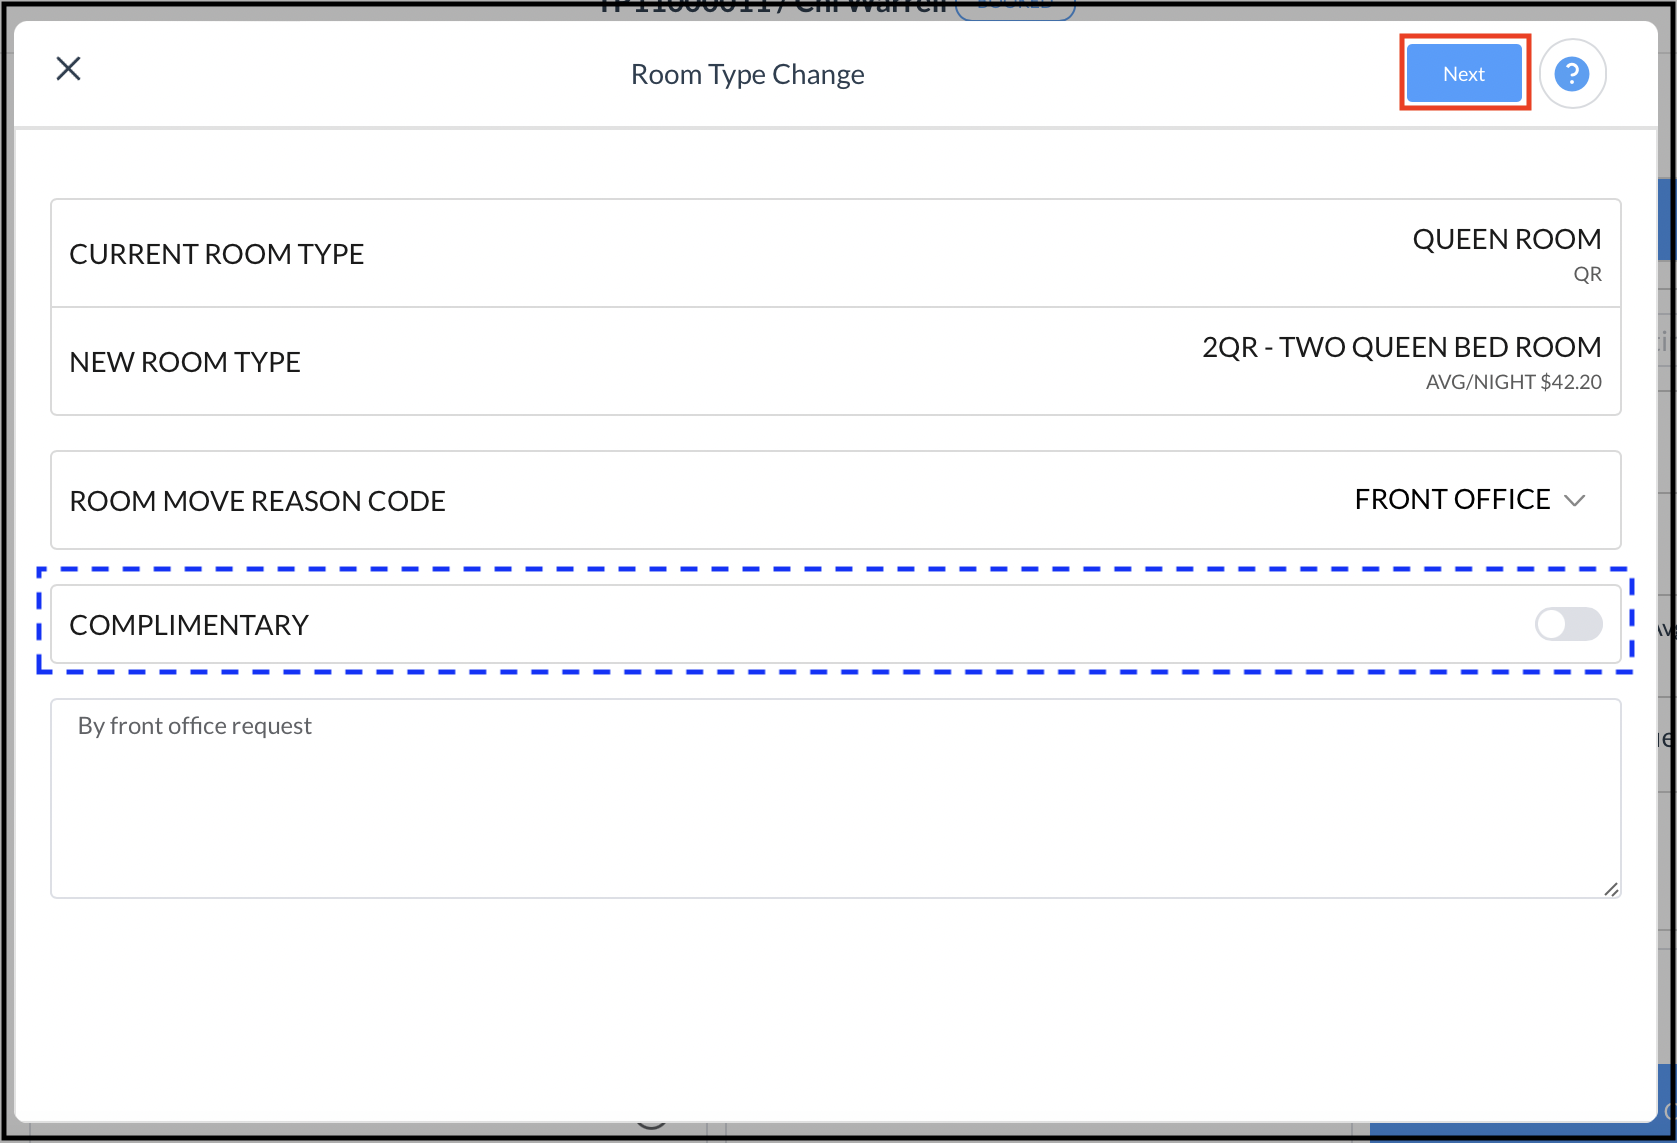Click the chevron next to FRONT OFFICE
The image size is (1677, 1143).
point(1577,500)
